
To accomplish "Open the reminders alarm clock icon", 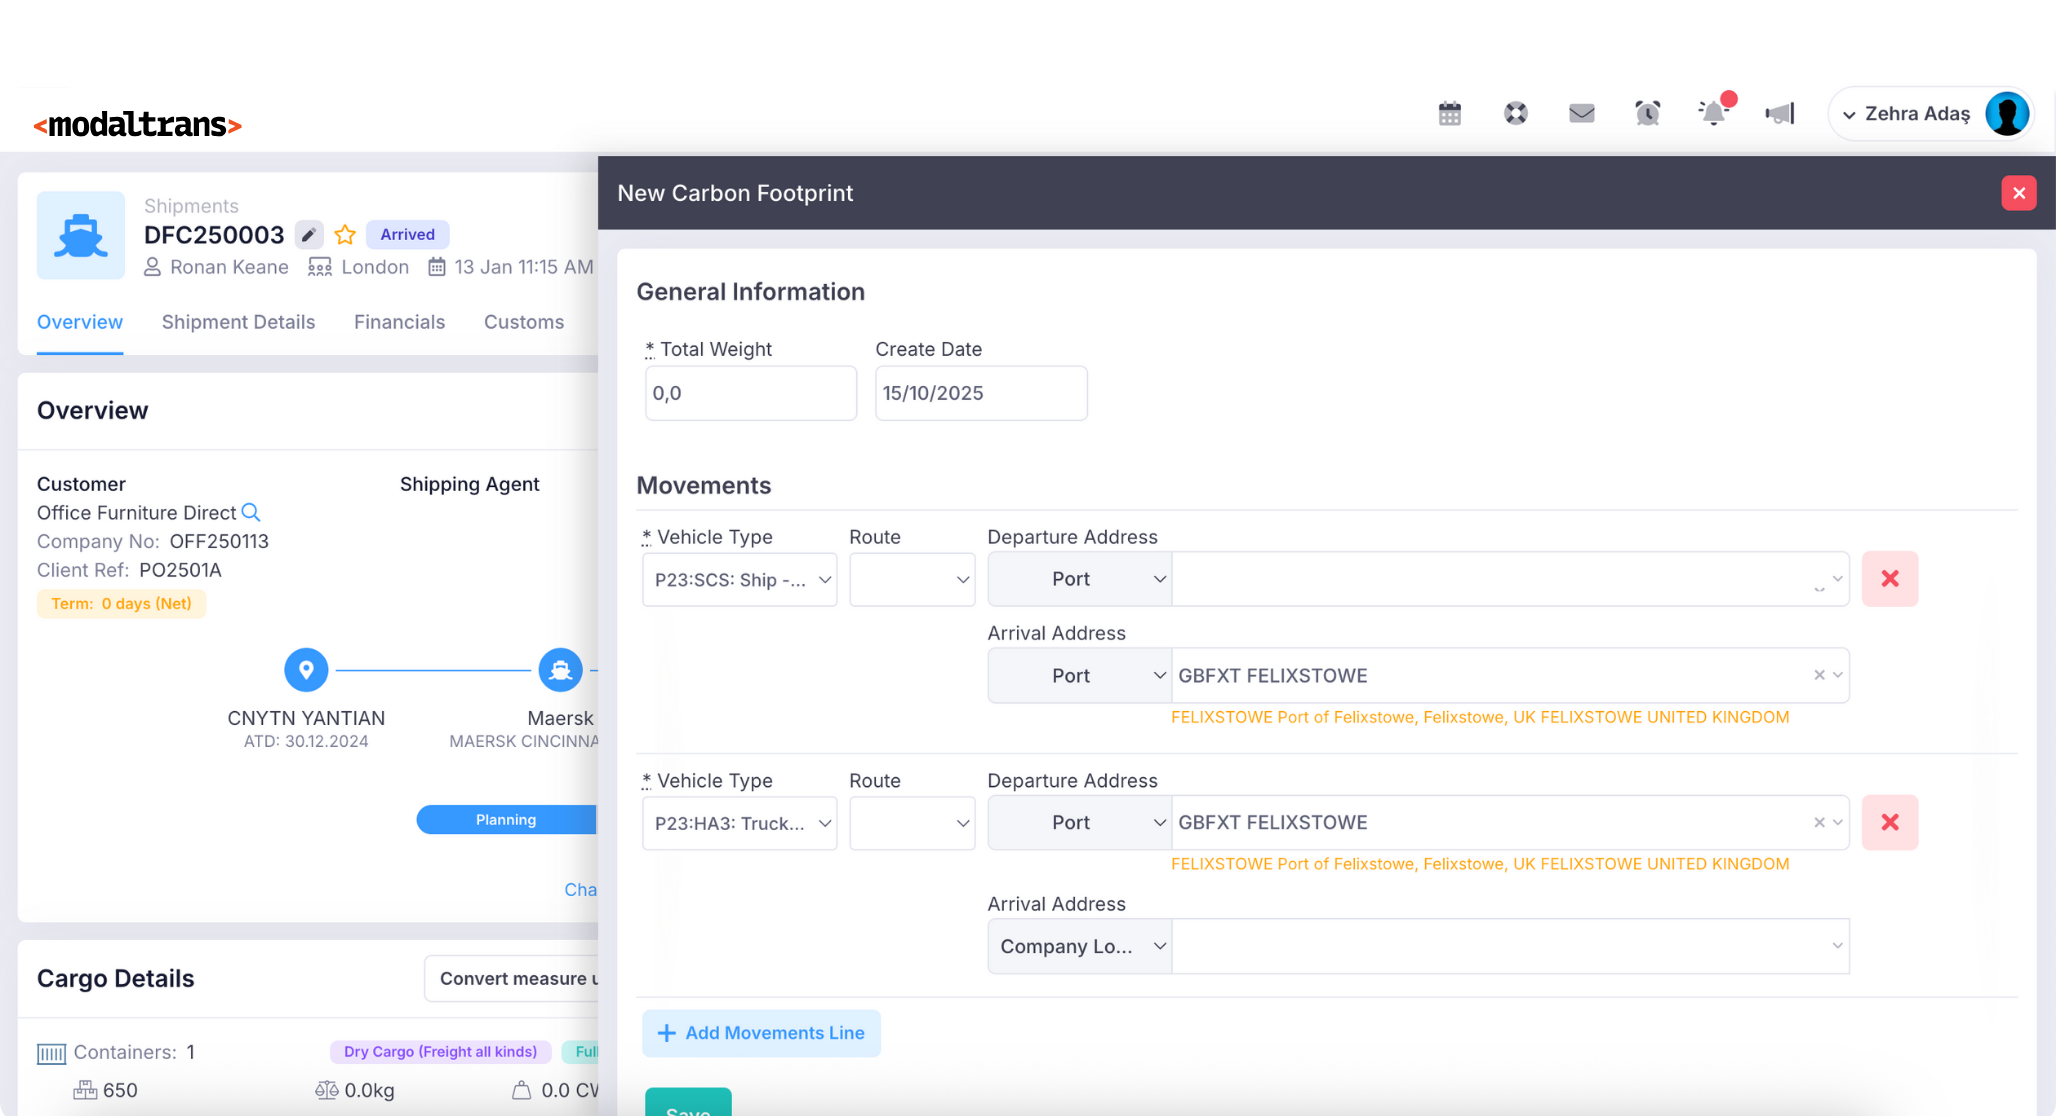I will tap(1647, 113).
